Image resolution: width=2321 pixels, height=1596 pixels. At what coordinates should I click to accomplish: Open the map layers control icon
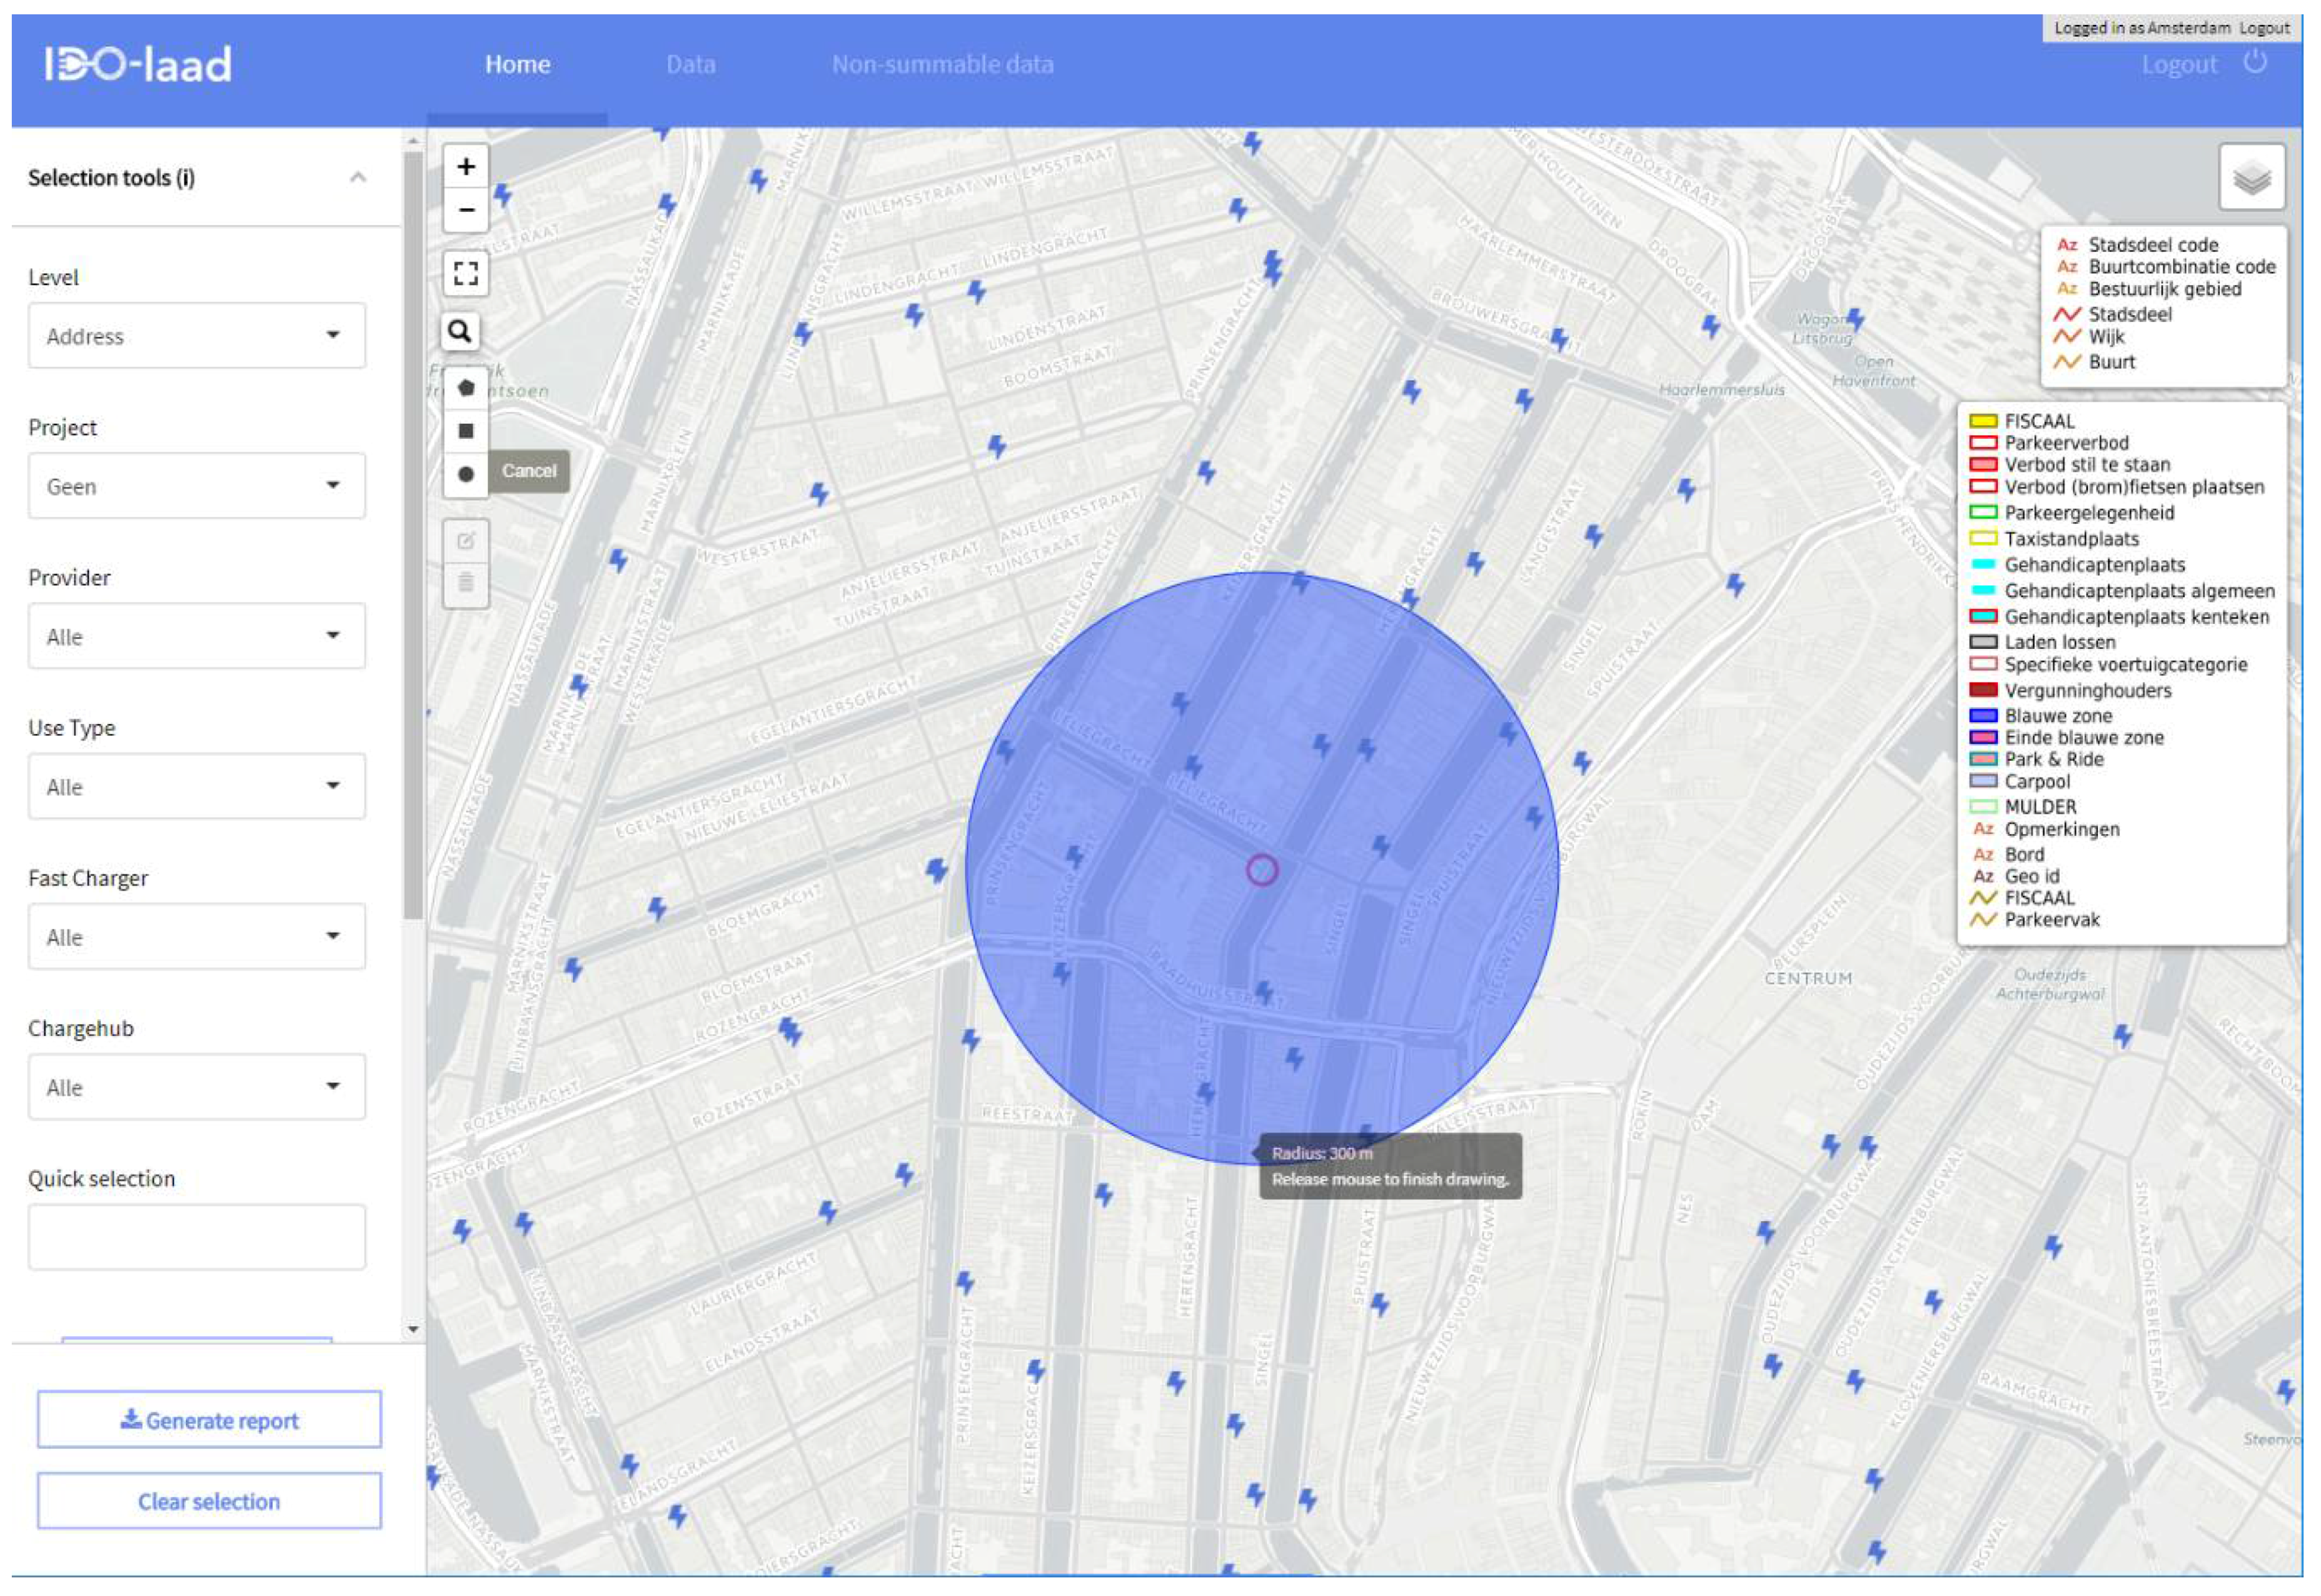pos(2251,178)
